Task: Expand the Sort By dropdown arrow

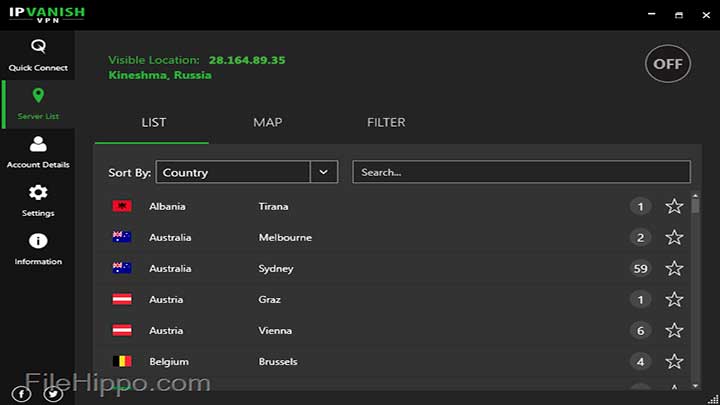Action: (323, 172)
